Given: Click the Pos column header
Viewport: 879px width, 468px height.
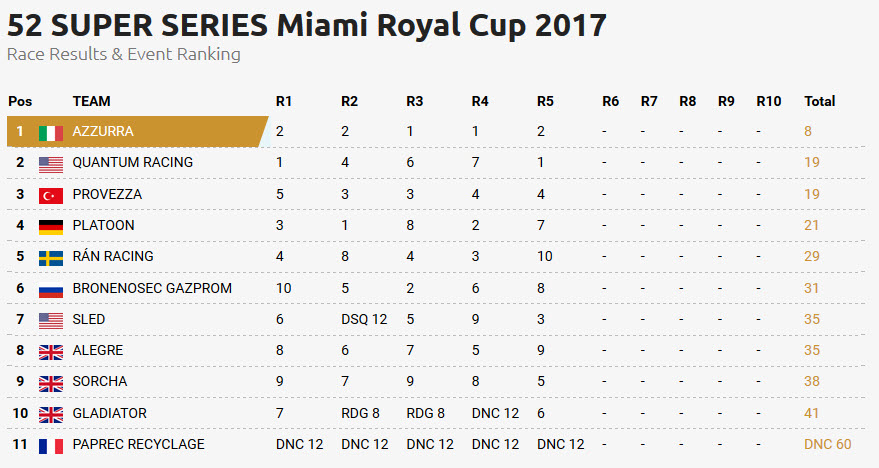Looking at the screenshot, I should (x=20, y=101).
